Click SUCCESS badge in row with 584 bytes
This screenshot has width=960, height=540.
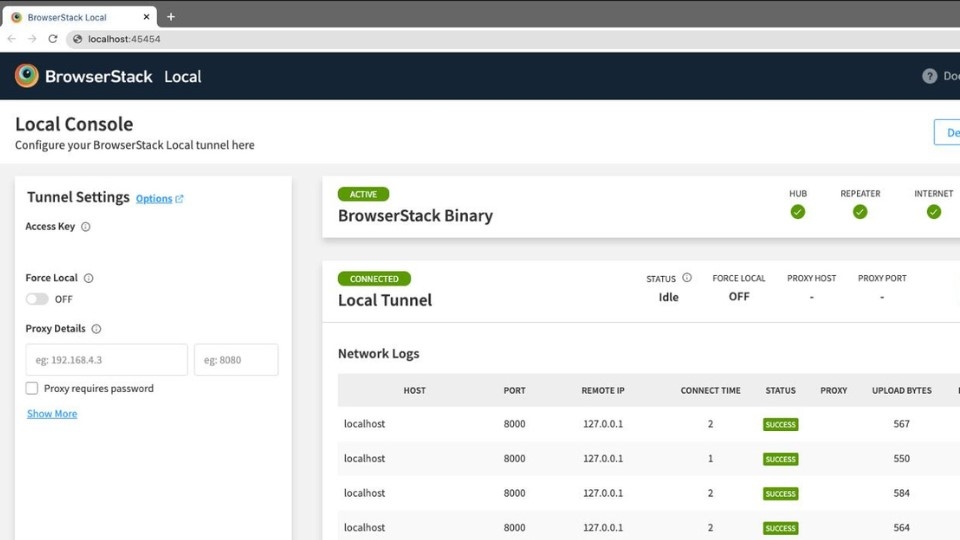coord(781,493)
